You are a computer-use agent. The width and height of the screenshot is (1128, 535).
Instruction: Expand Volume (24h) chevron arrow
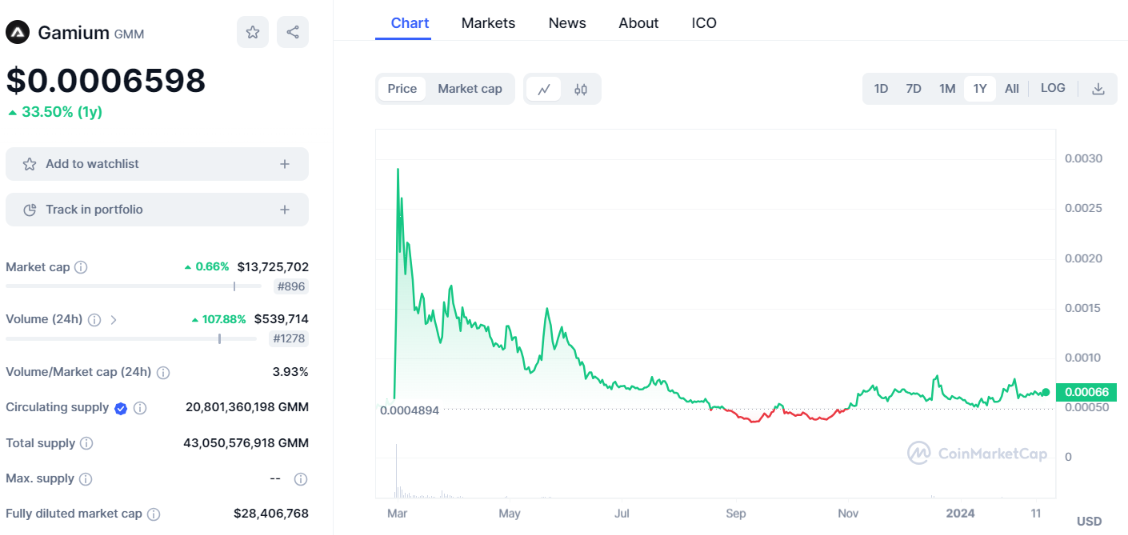click(x=113, y=320)
